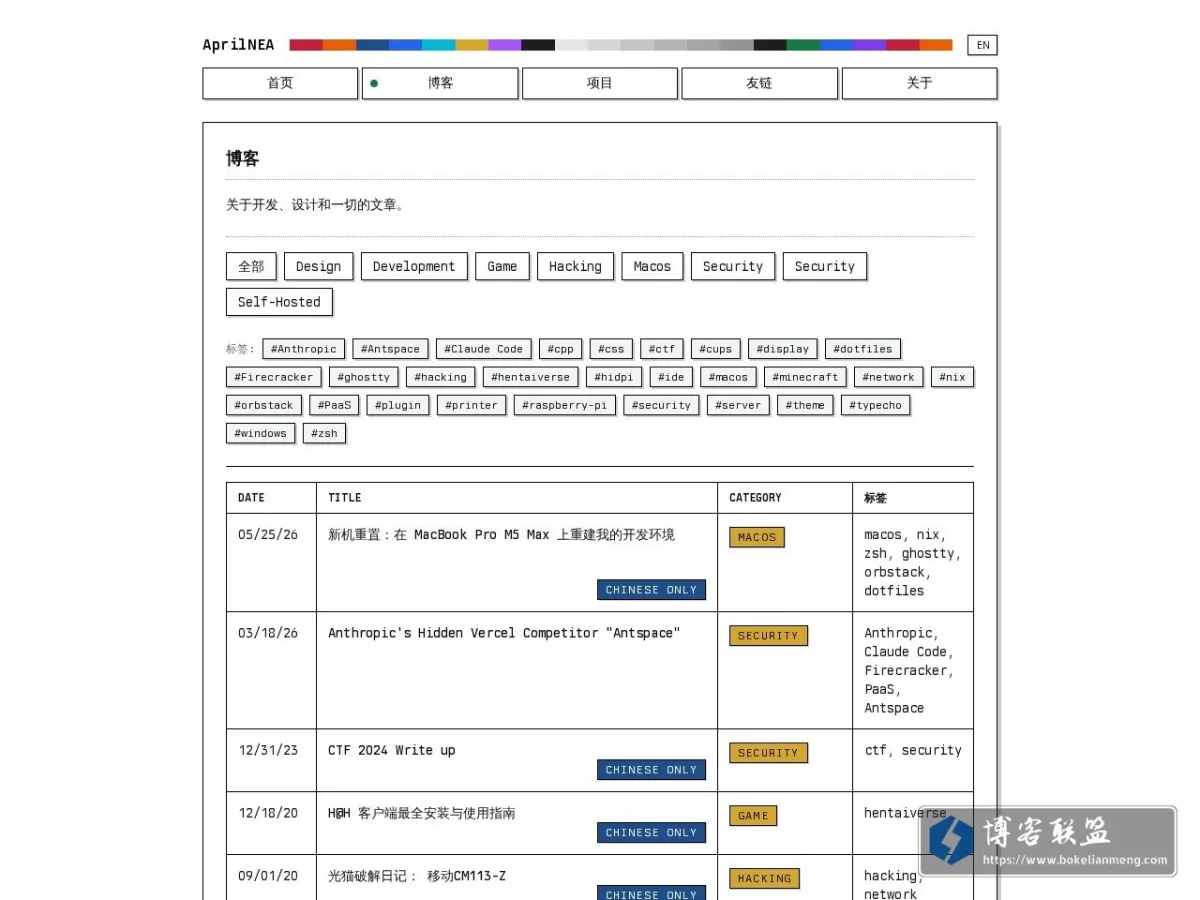
Task: Select the #nix tag
Action: click(952, 377)
